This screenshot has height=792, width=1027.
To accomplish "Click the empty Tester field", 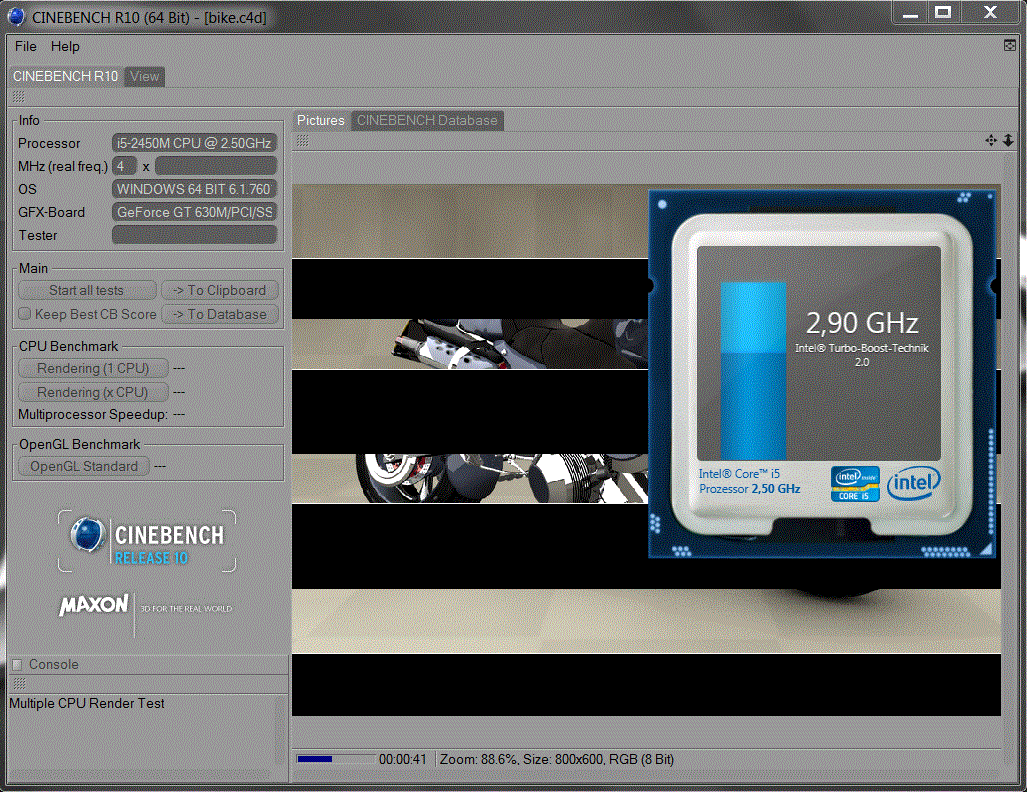I will 195,235.
